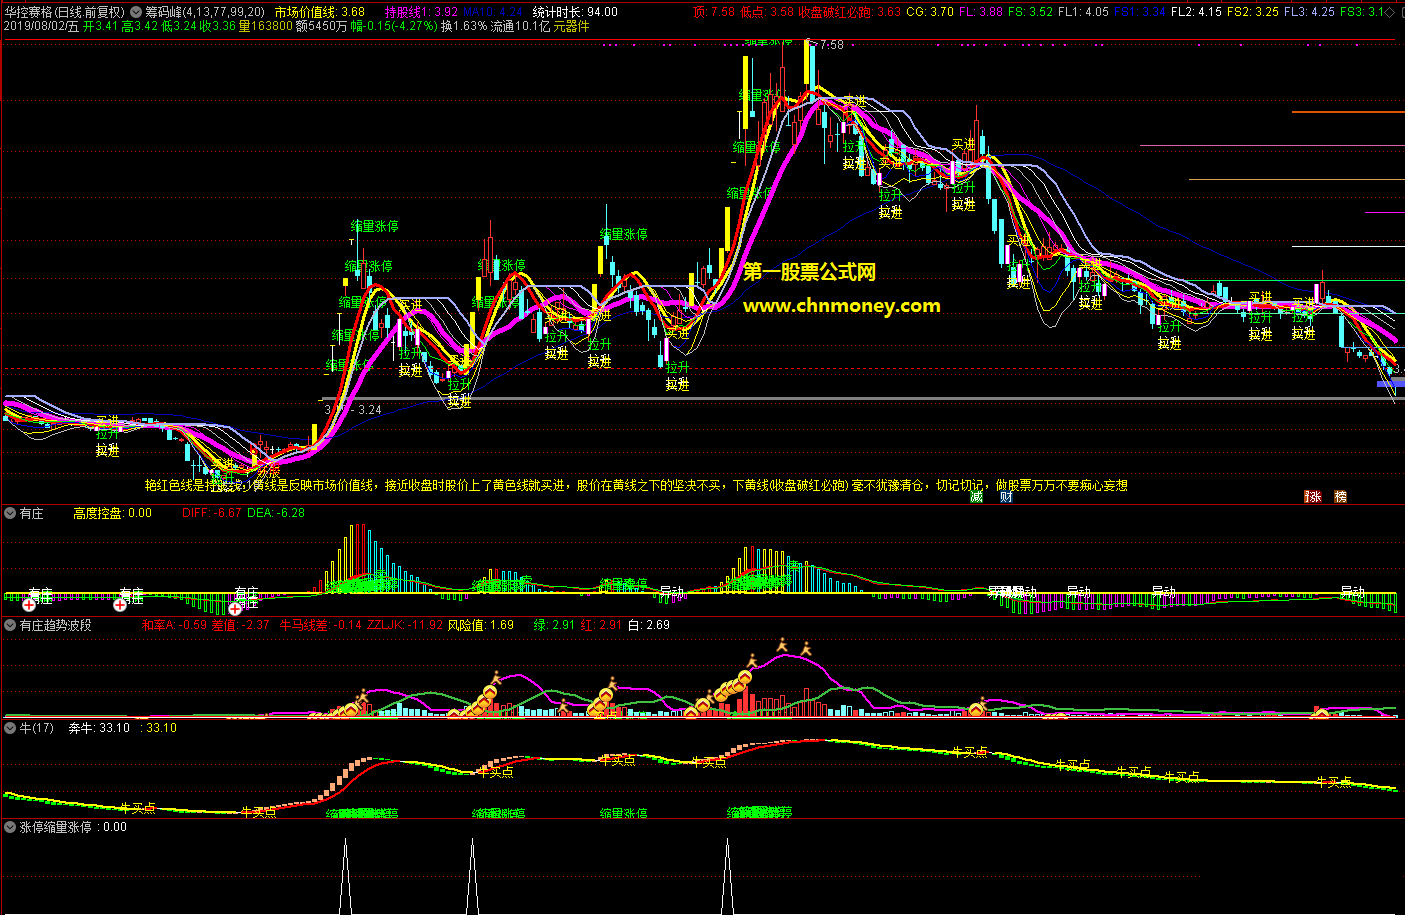Click the 涨停缩量涨停 indicator label
This screenshot has width=1405, height=915.
tap(56, 827)
